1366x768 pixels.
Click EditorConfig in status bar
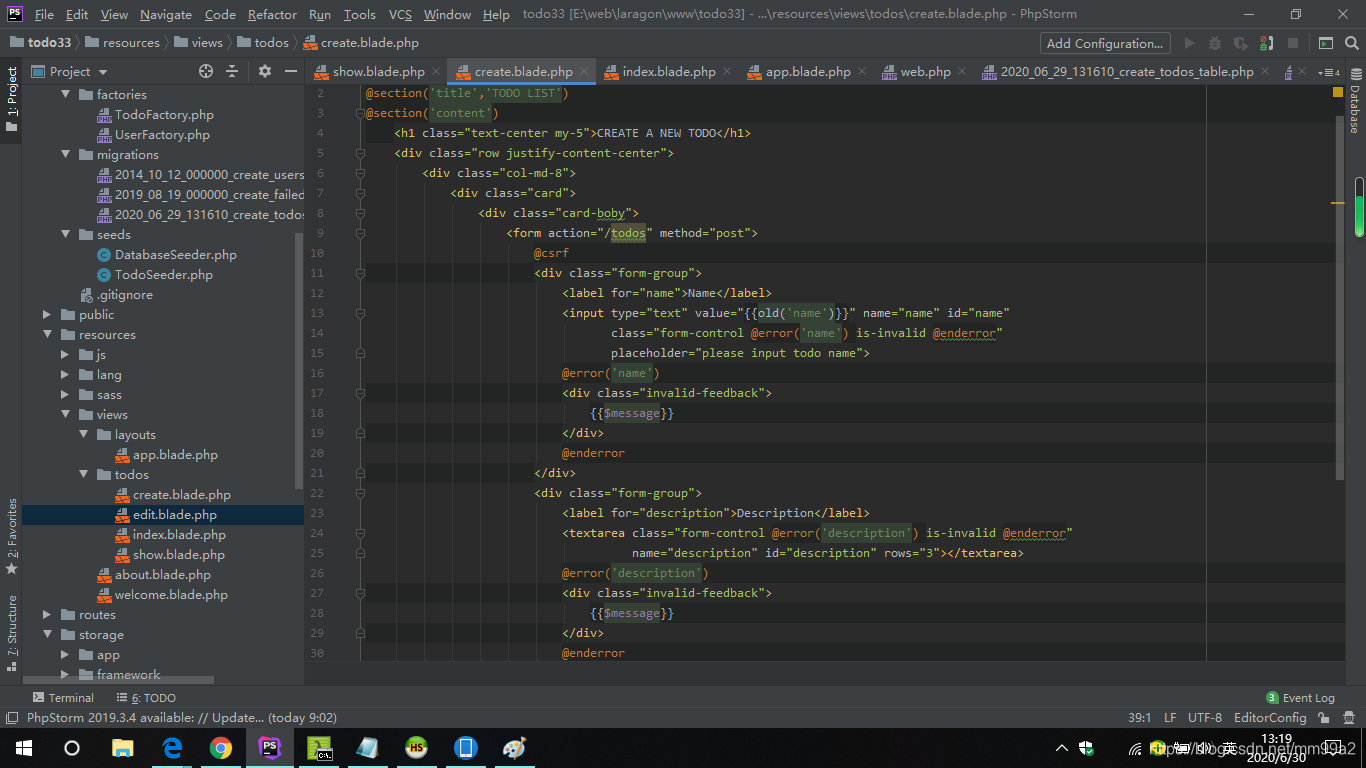tap(1270, 718)
